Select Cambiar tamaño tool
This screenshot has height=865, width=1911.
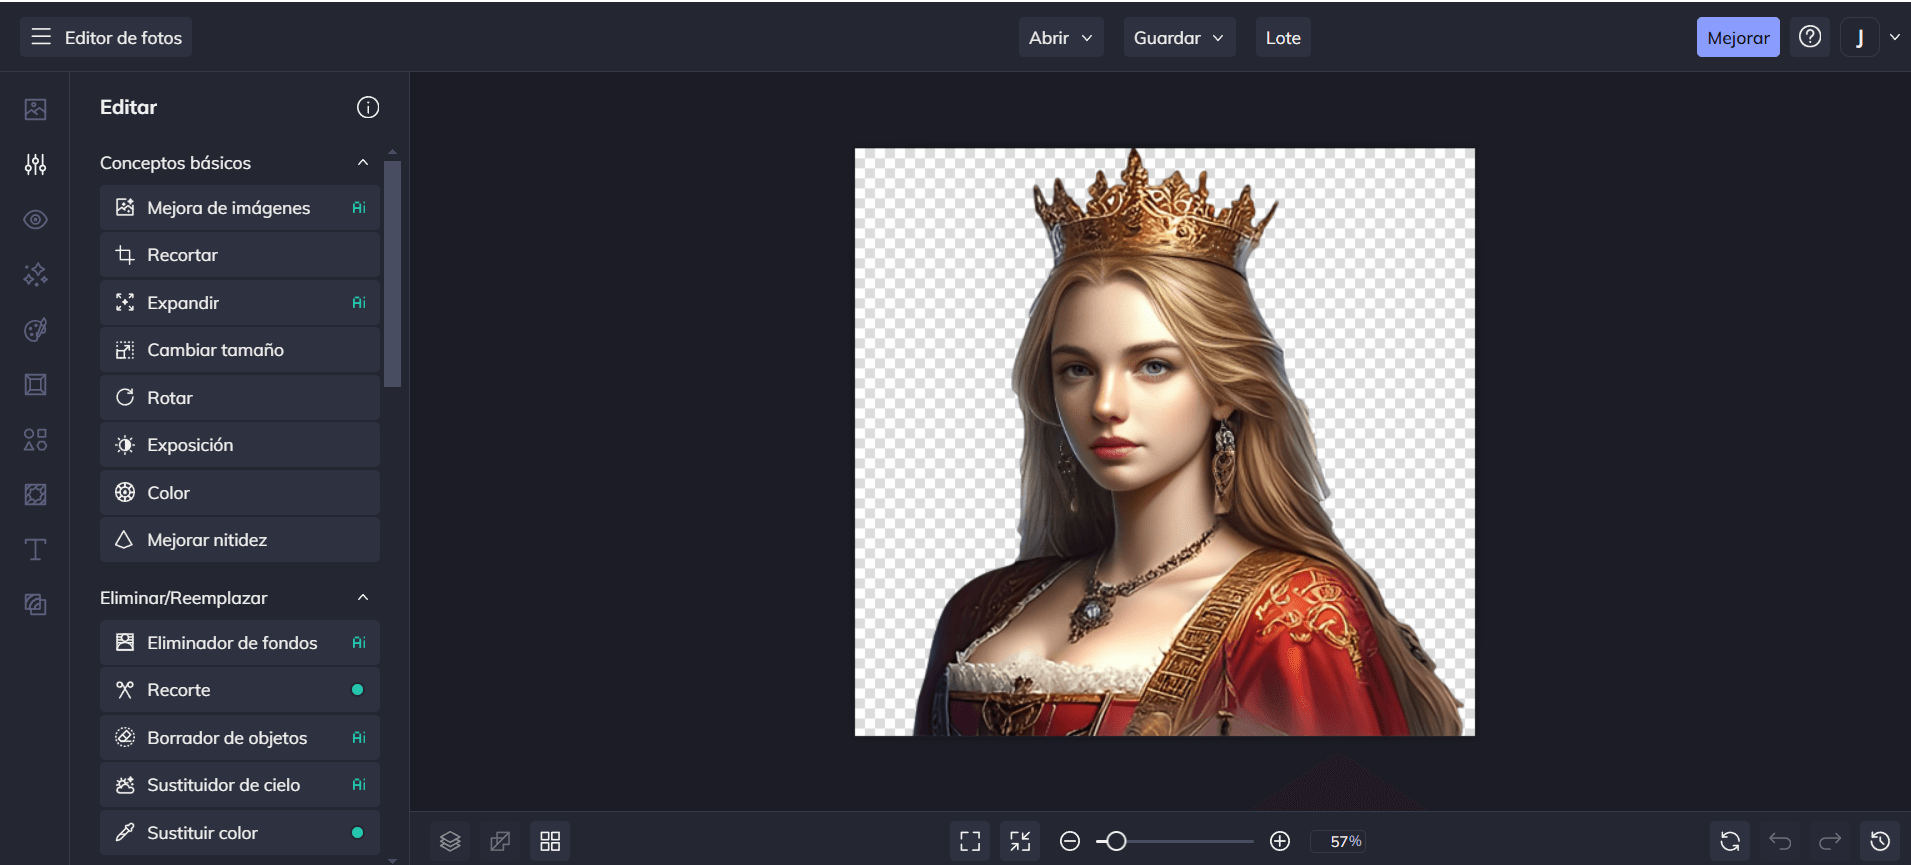(x=240, y=350)
